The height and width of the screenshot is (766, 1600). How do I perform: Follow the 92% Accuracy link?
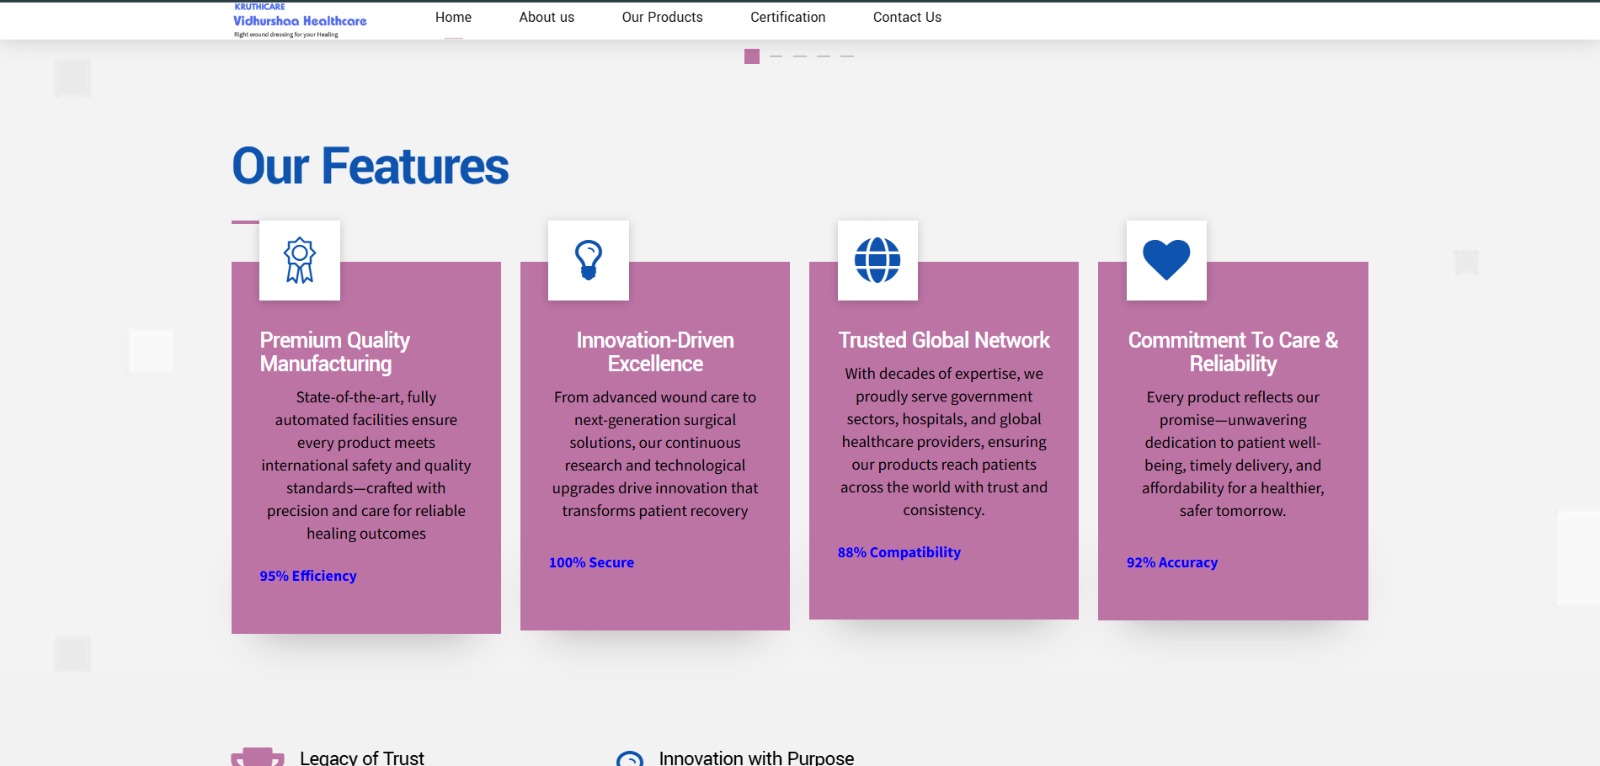click(x=1172, y=563)
